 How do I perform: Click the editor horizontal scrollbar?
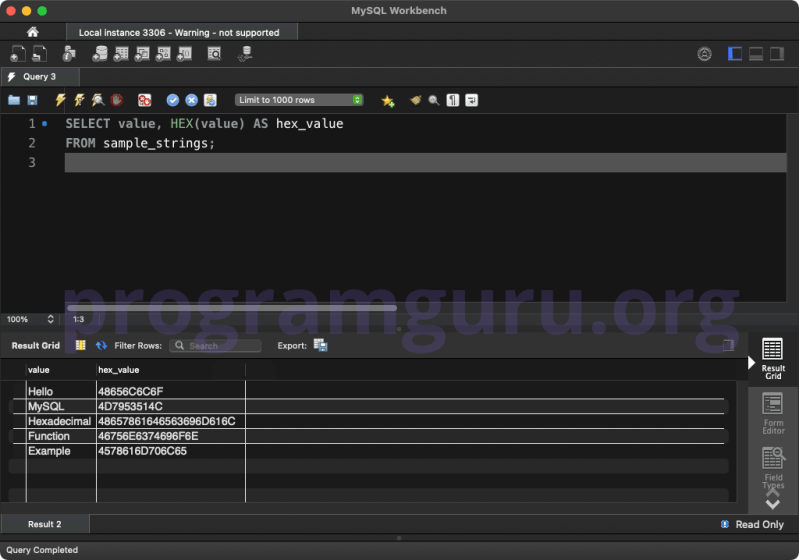232,308
